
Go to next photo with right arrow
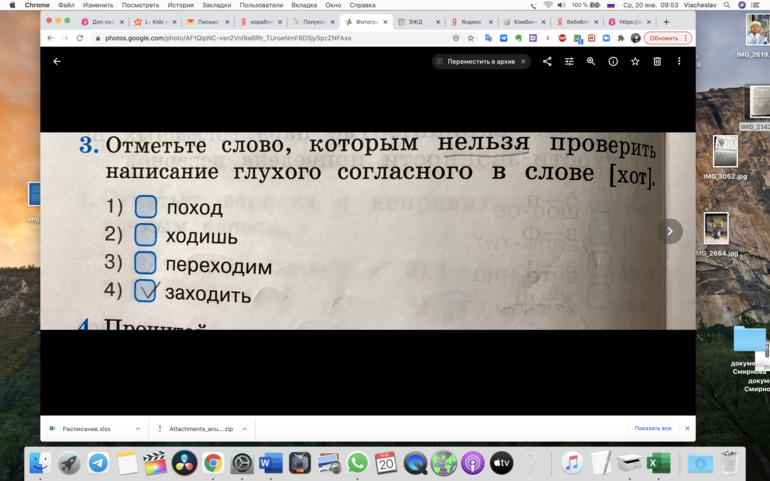[x=670, y=231]
